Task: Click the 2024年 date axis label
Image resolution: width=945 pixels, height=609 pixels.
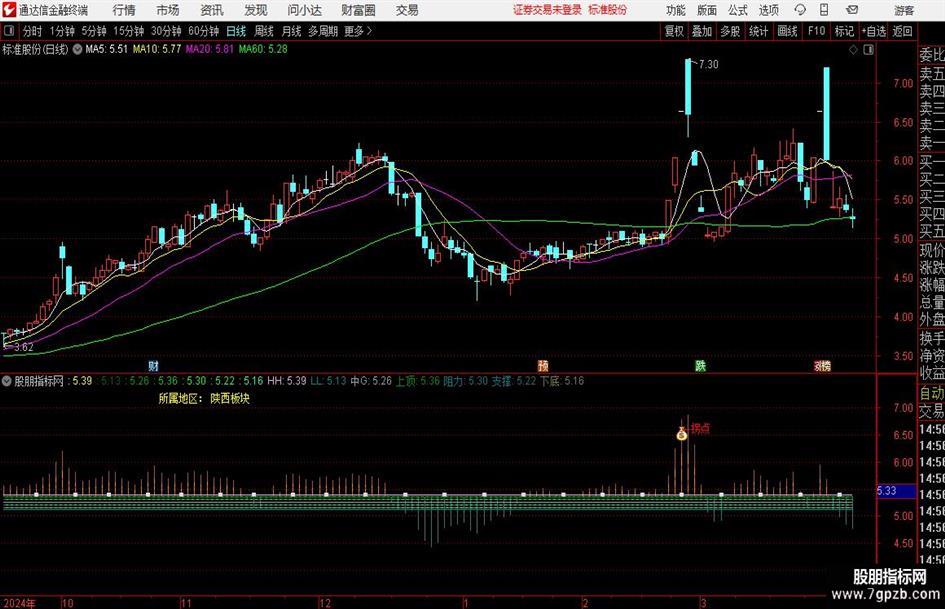Action: pyautogui.click(x=19, y=603)
